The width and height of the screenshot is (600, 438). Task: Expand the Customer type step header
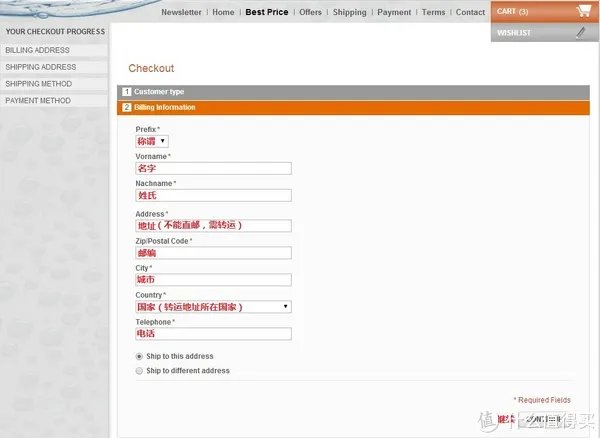point(353,92)
